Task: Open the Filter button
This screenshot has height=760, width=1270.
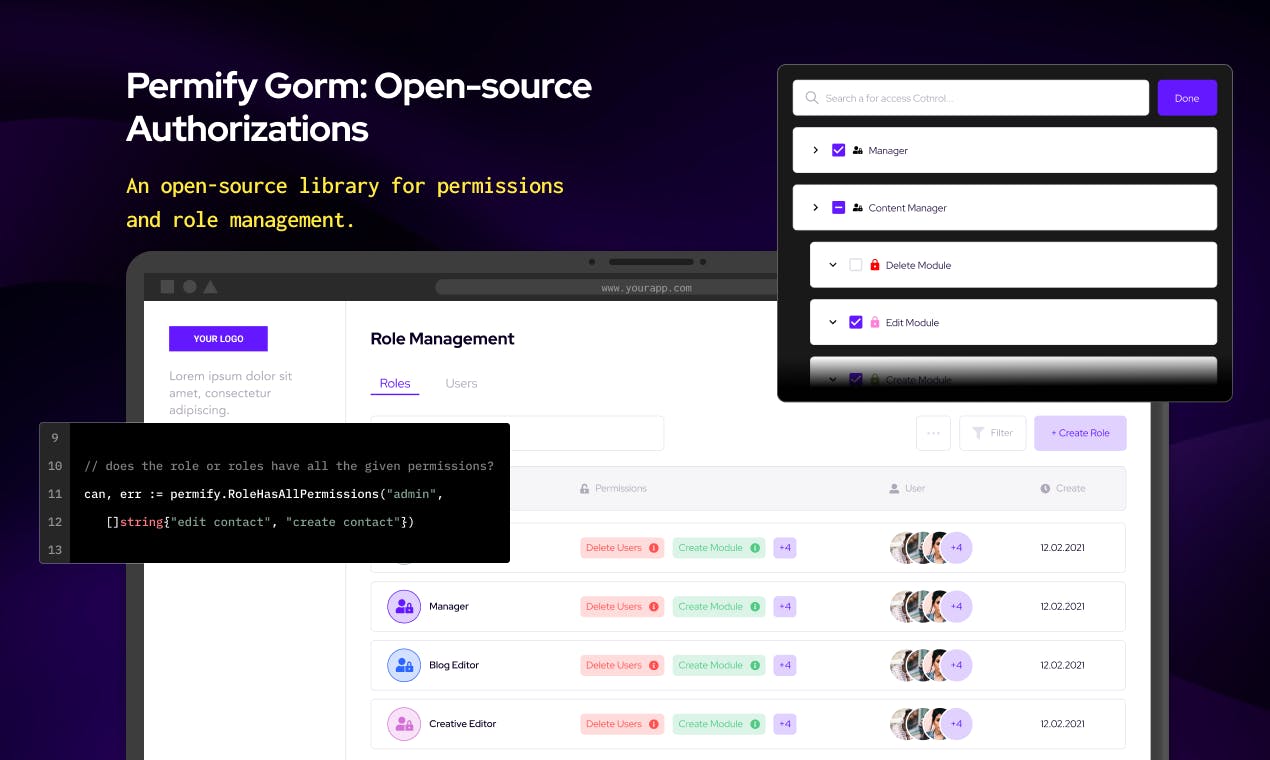Action: [x=992, y=433]
